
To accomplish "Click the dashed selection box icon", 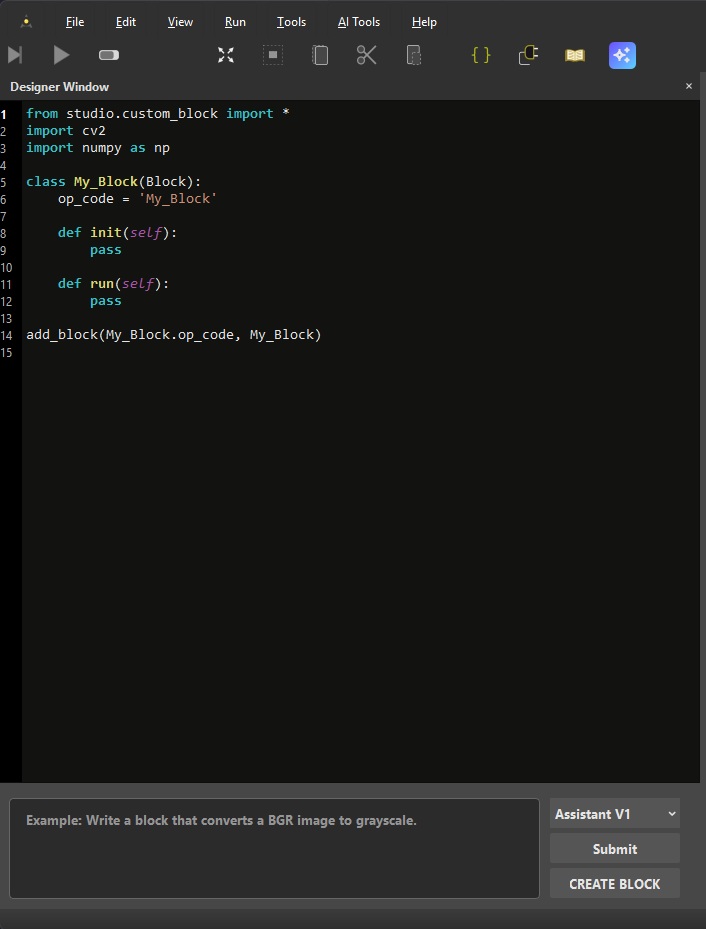I will (273, 55).
